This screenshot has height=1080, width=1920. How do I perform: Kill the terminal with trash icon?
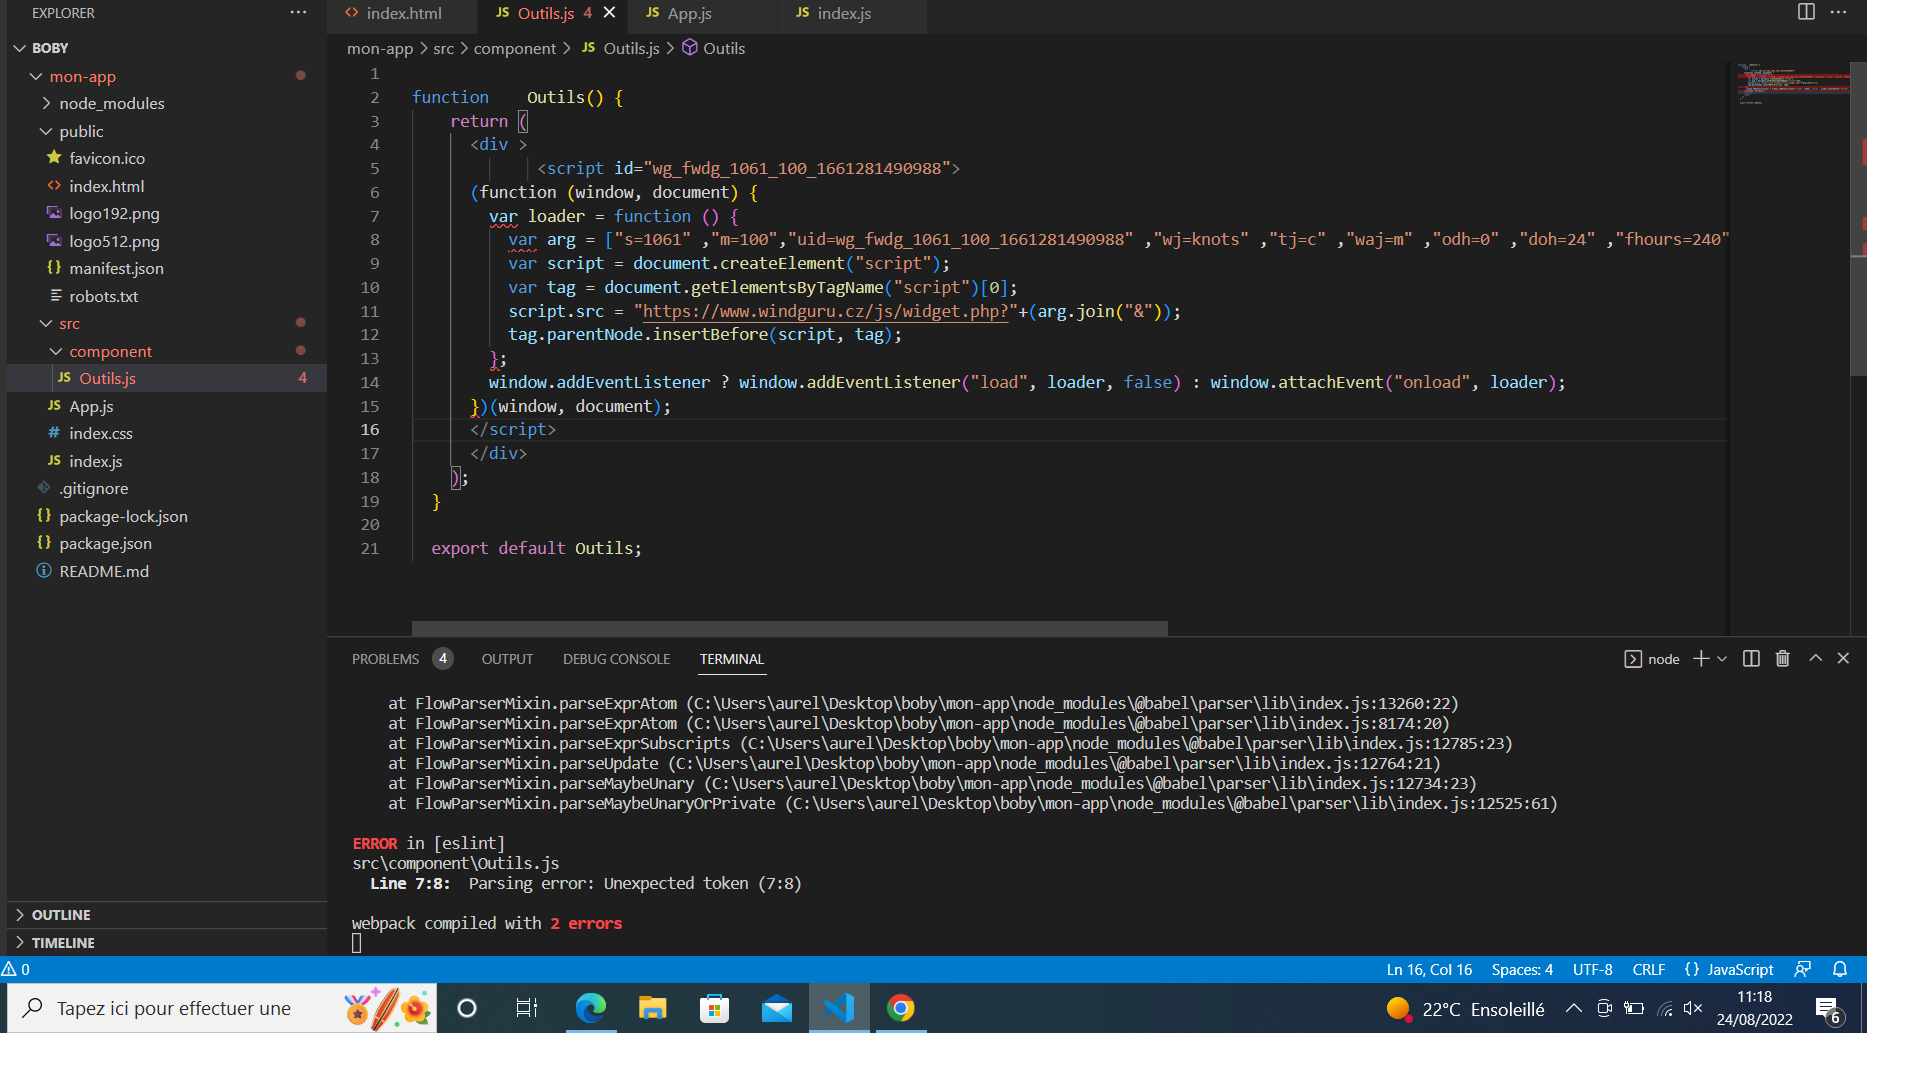1782,658
